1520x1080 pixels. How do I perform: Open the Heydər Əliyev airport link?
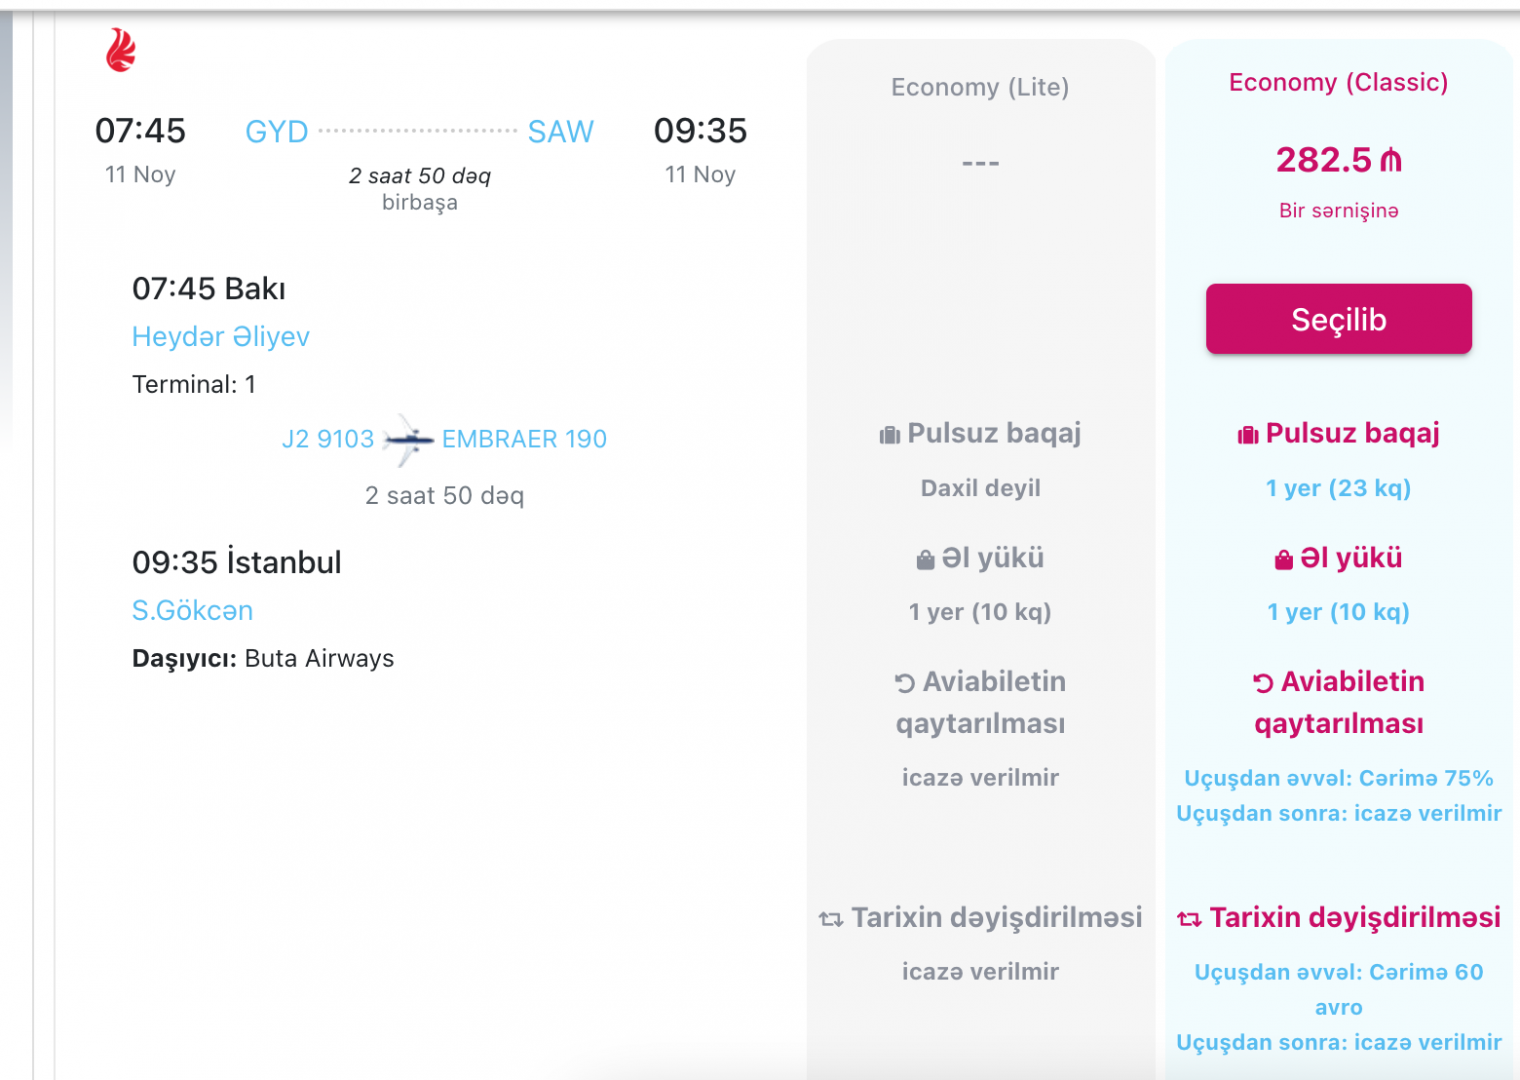click(x=221, y=337)
